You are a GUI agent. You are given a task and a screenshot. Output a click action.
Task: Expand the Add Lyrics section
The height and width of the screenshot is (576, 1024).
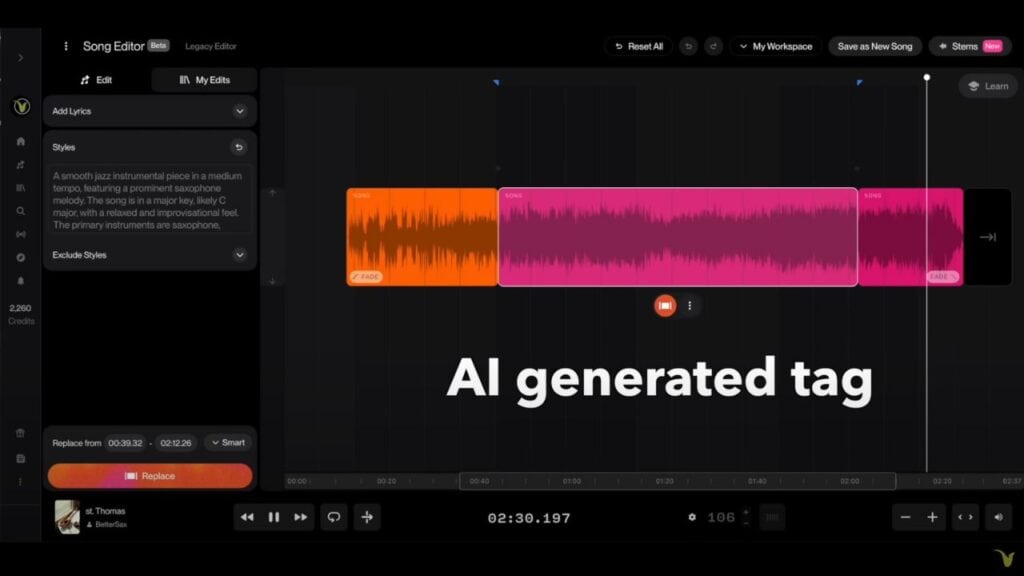pyautogui.click(x=239, y=111)
